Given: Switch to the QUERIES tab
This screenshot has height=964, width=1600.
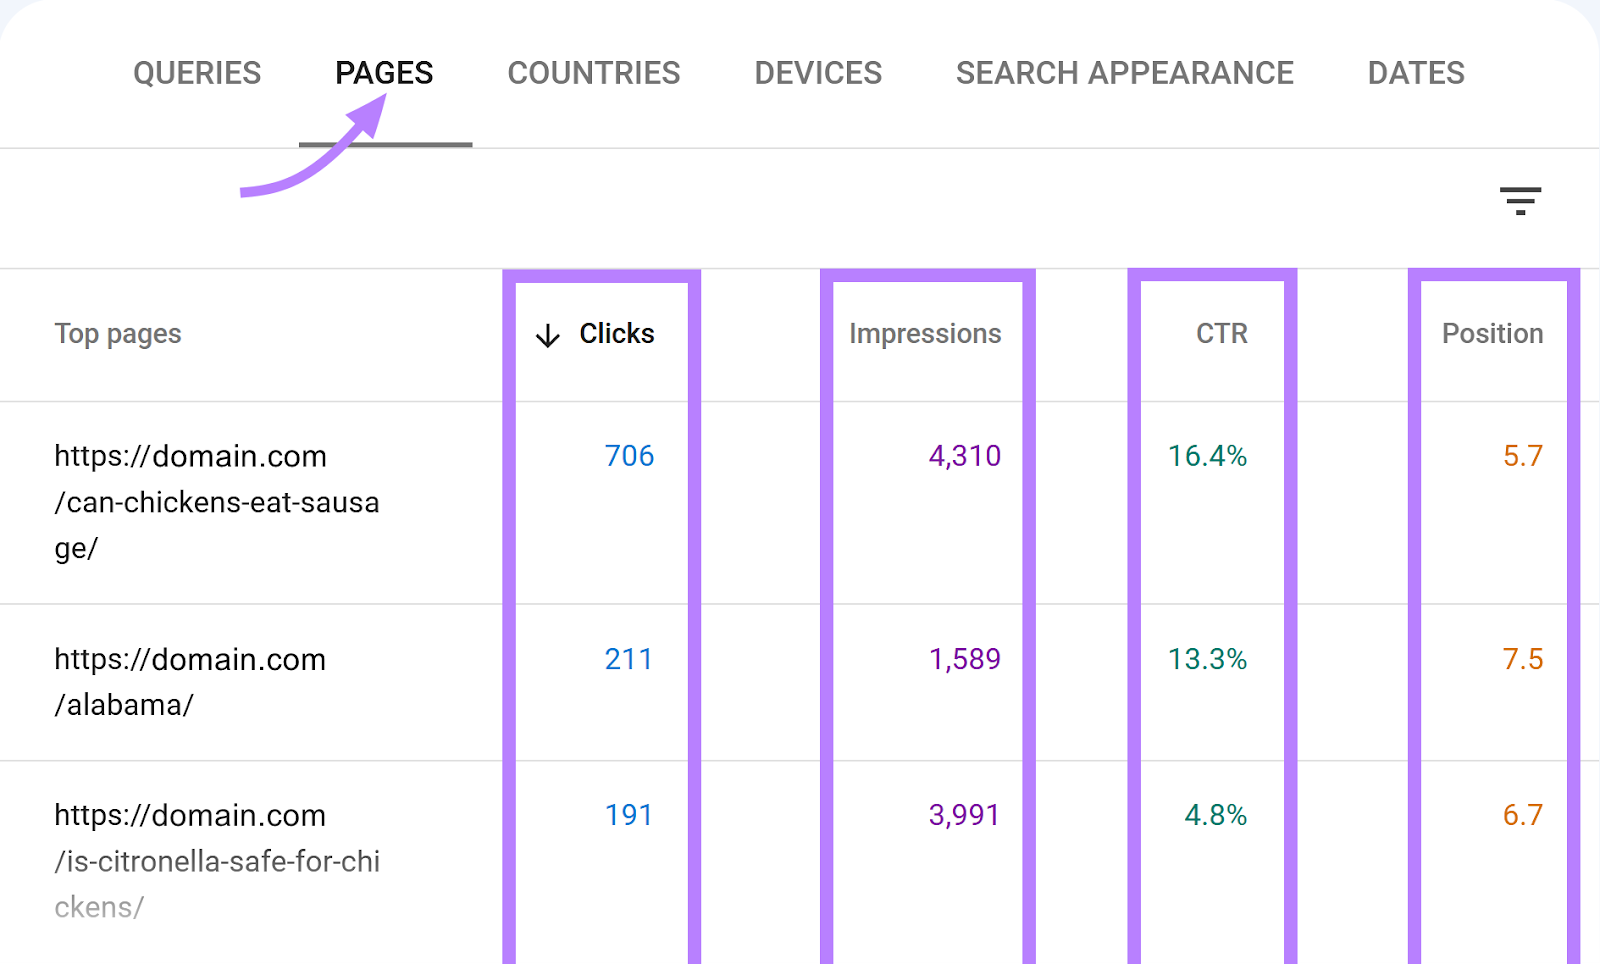Looking at the screenshot, I should (197, 72).
